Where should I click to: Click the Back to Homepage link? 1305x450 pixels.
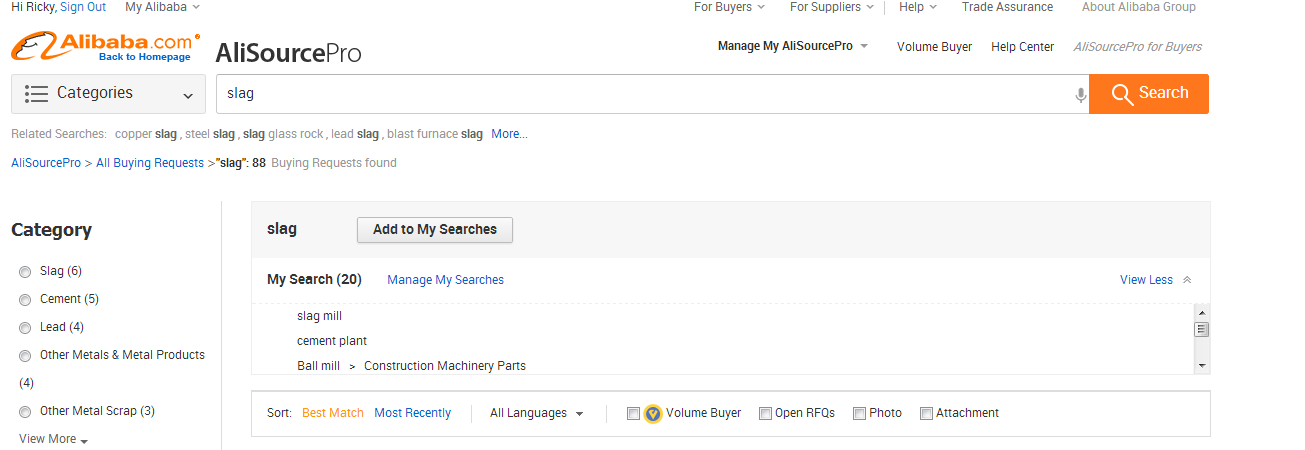tap(144, 57)
